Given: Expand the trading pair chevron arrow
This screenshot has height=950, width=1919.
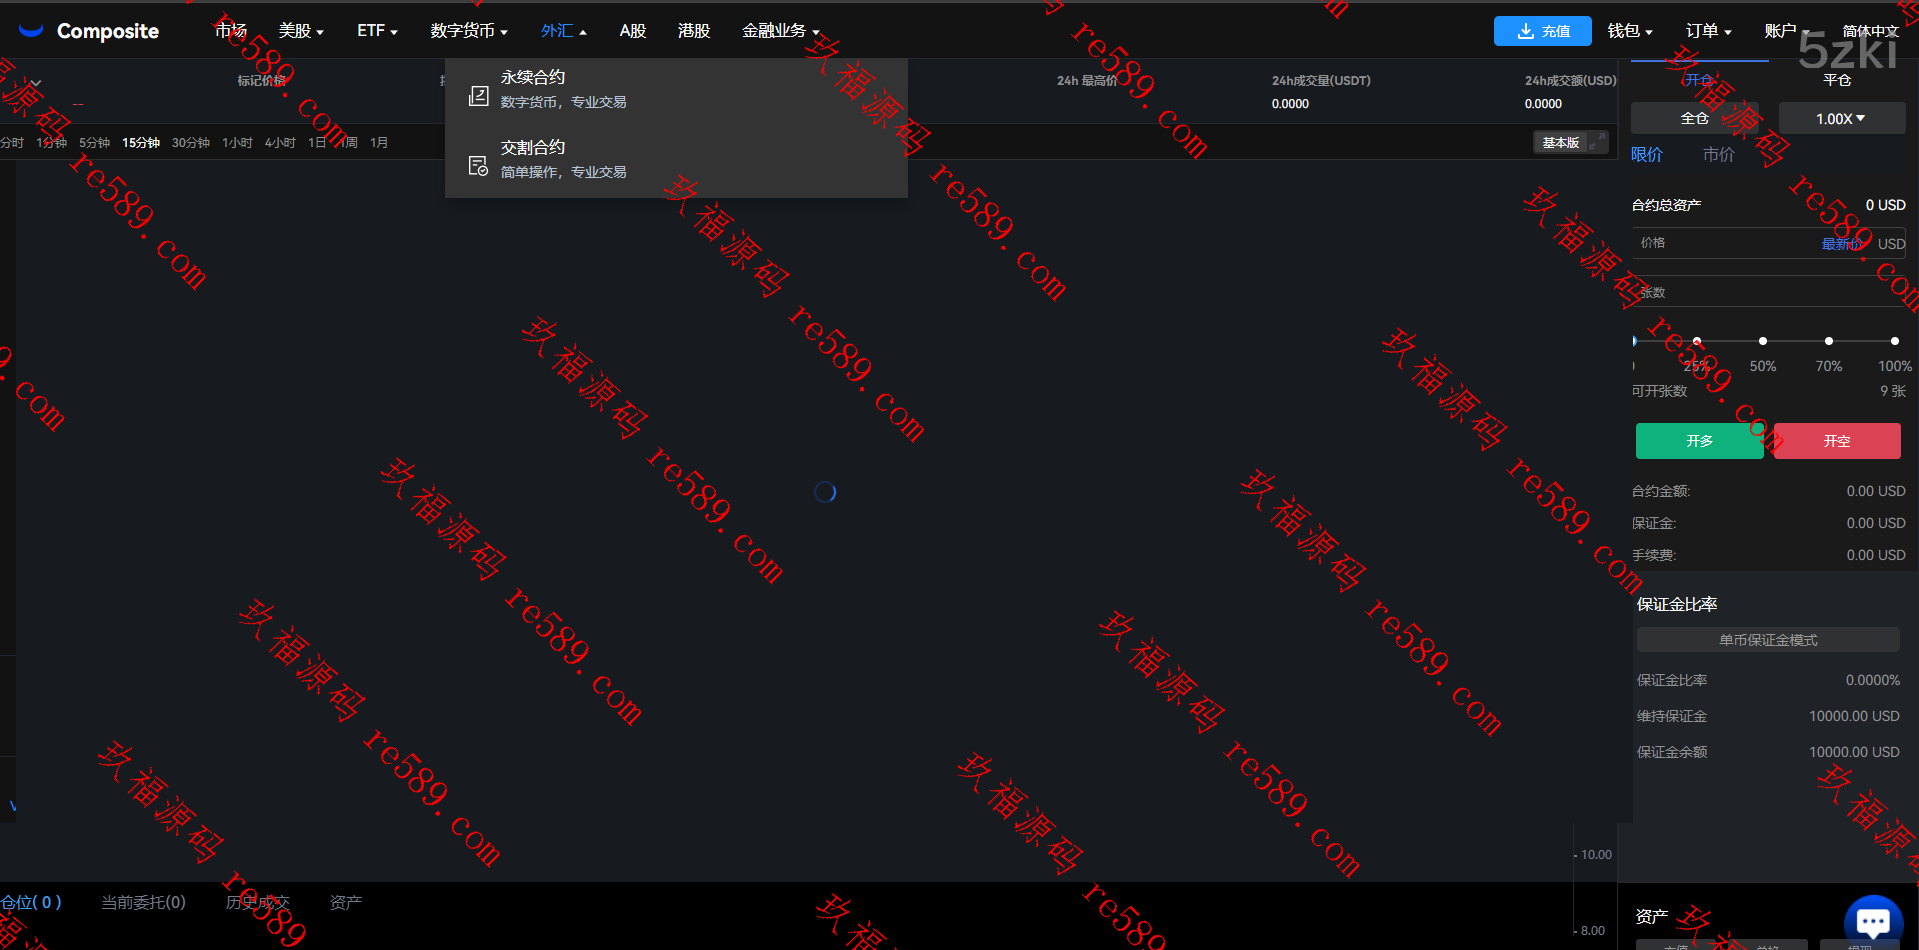Looking at the screenshot, I should click(x=36, y=83).
